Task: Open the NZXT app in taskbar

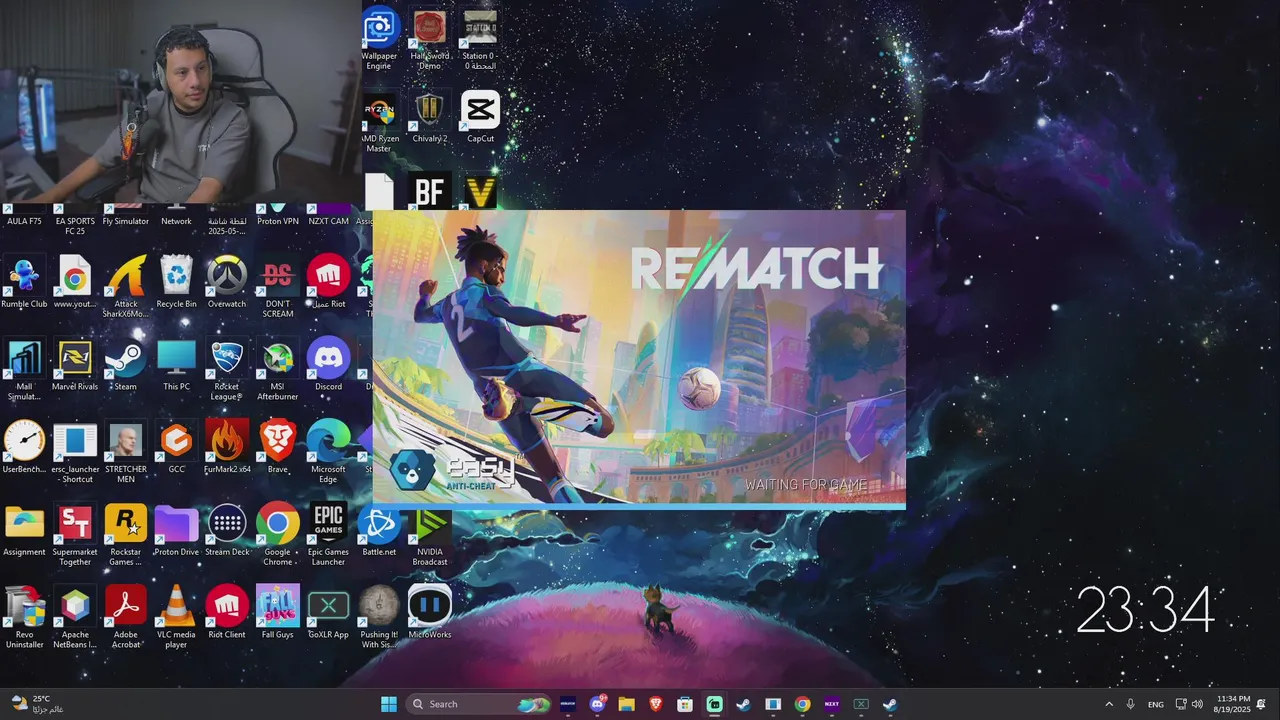Action: point(831,704)
